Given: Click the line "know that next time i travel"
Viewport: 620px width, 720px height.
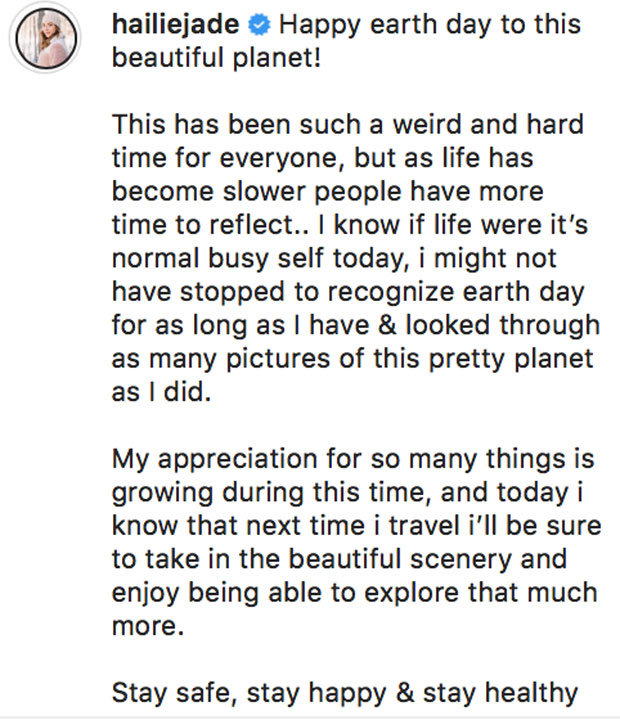Looking at the screenshot, I should click(353, 525).
